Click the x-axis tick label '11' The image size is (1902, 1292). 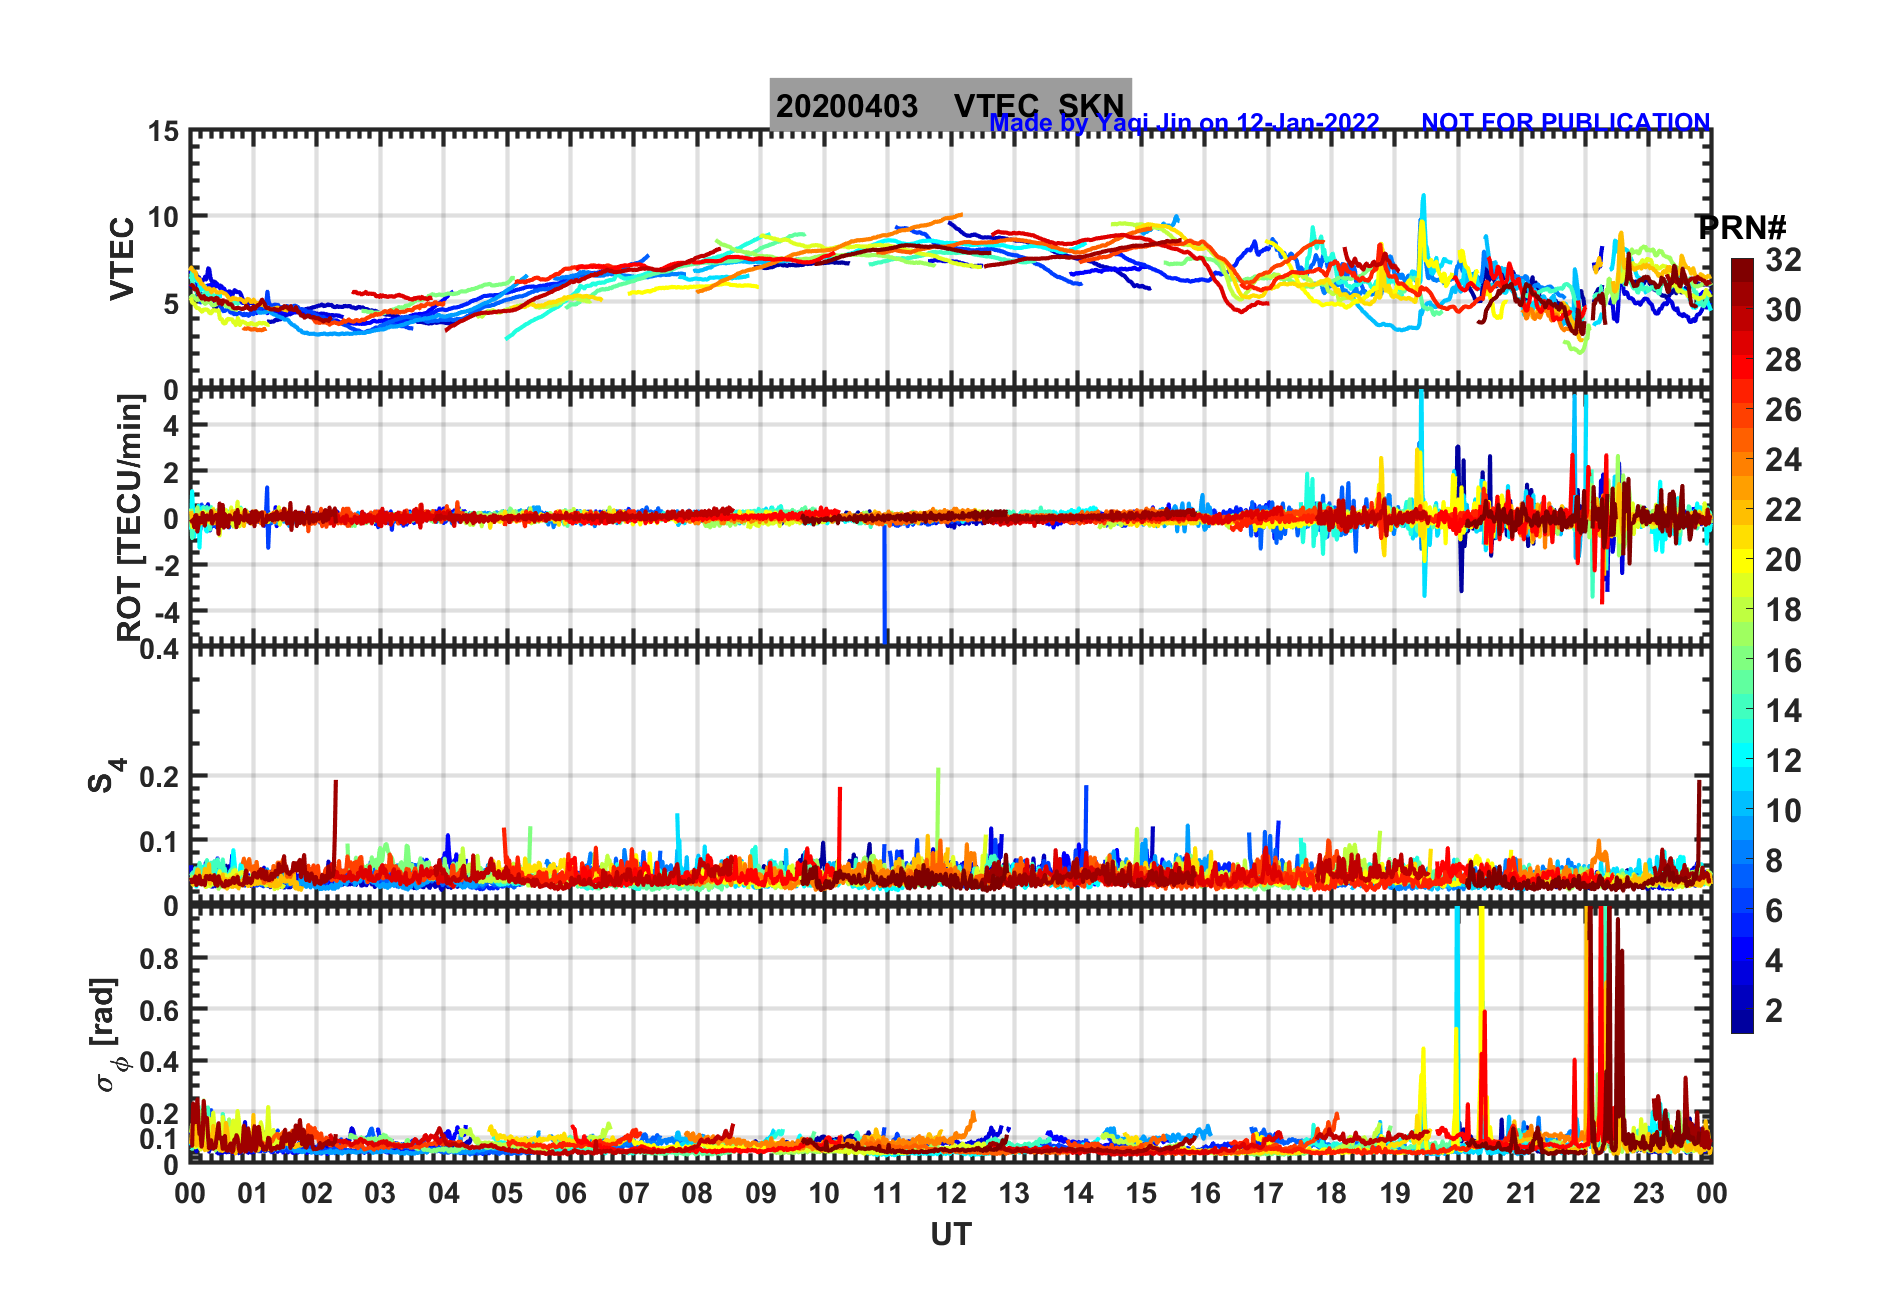[x=888, y=1193]
